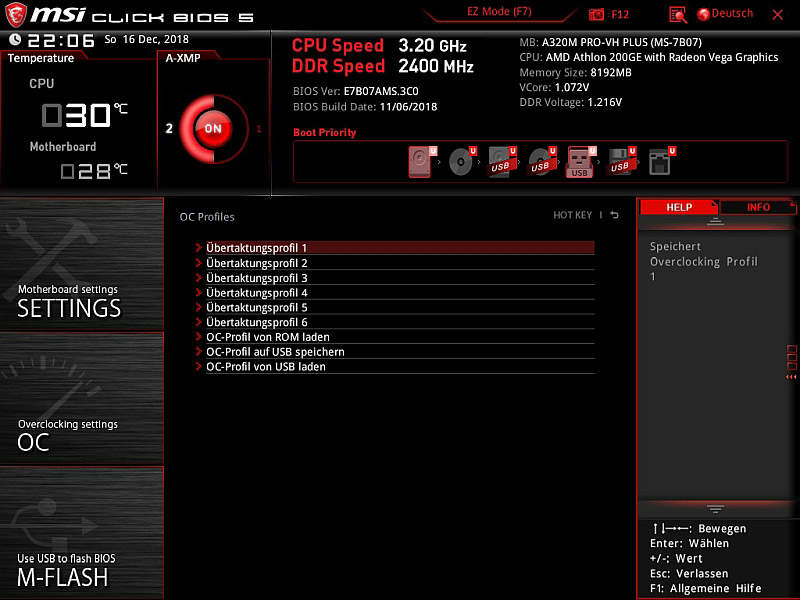This screenshot has width=800, height=600.
Task: Expand the chevron beside Übertaktungsprofil 4
Action: point(198,292)
